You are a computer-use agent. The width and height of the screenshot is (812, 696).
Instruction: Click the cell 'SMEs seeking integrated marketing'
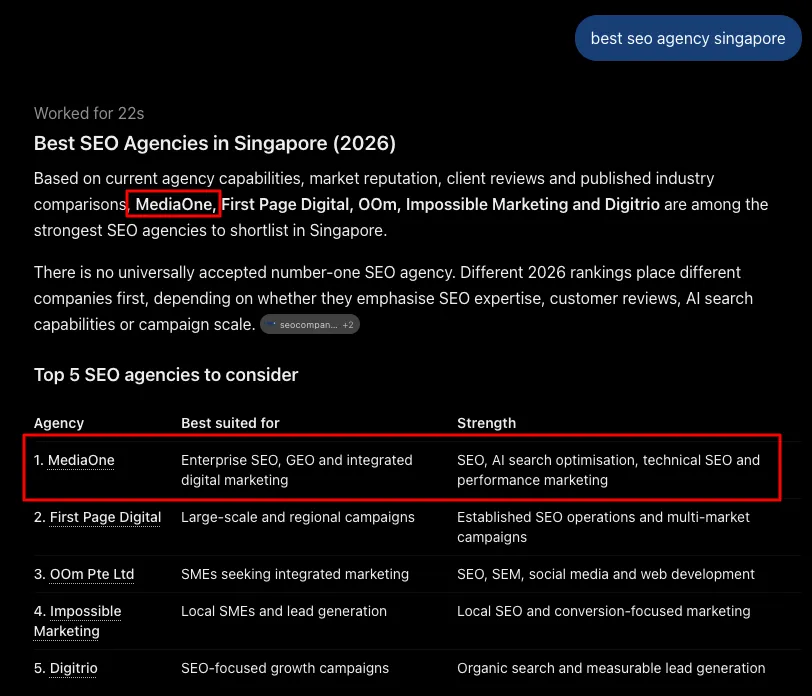click(295, 574)
